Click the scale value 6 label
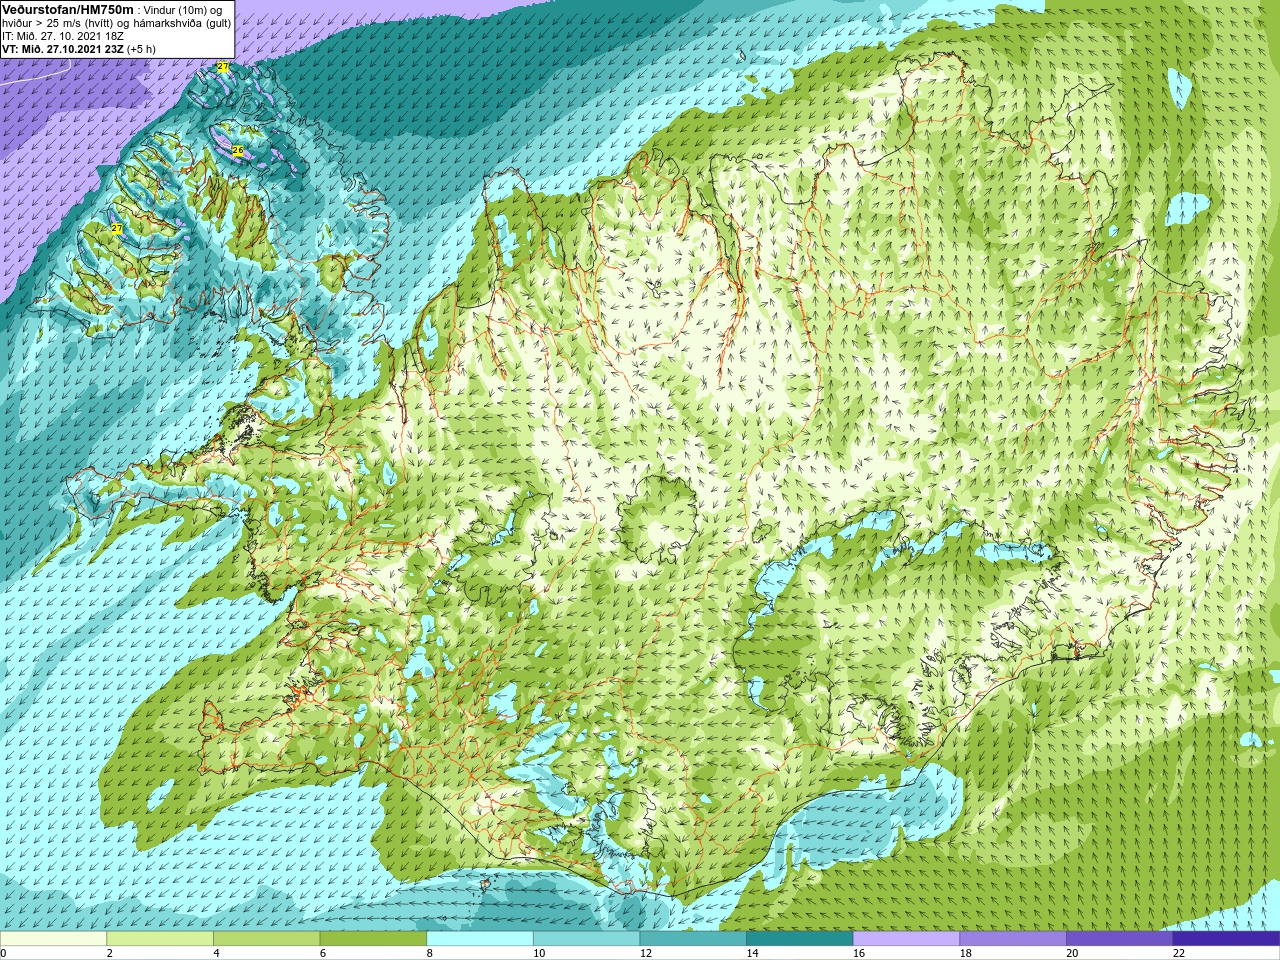The height and width of the screenshot is (960, 1280). pyautogui.click(x=323, y=953)
